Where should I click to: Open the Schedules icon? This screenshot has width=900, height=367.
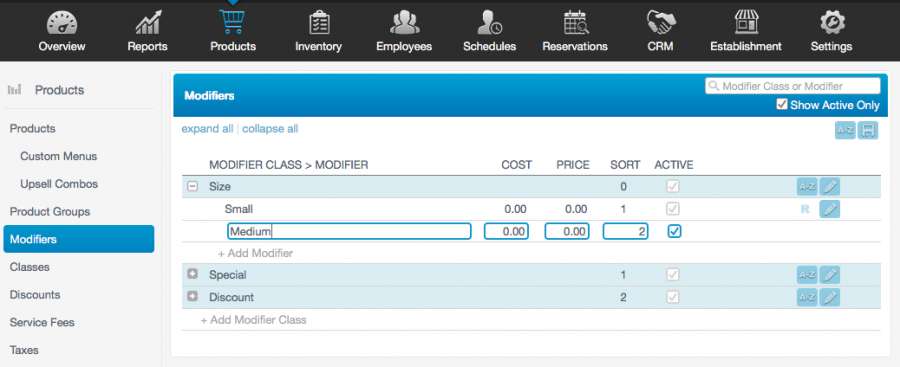coord(490,24)
